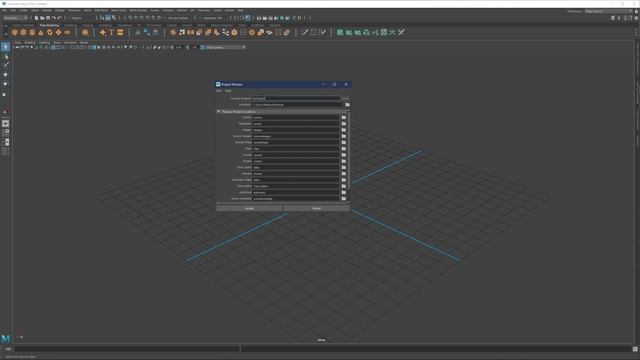This screenshot has height=360, width=640.
Task: Click New button beside Current Project field
Action: (345, 98)
